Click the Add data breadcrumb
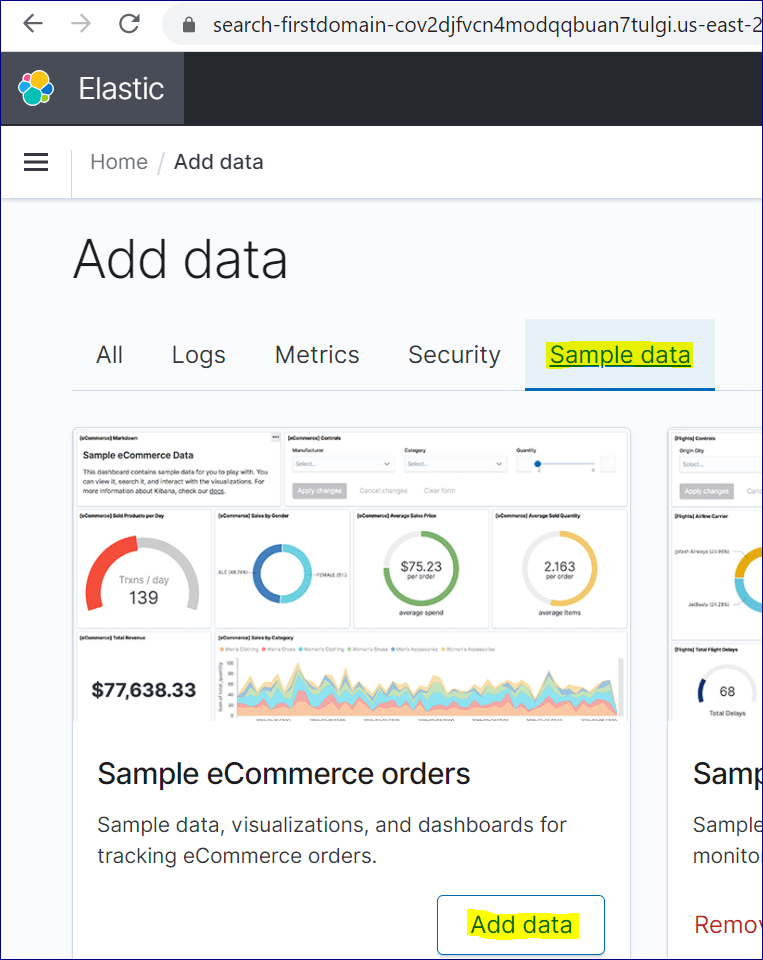The width and height of the screenshot is (763, 960). (219, 162)
